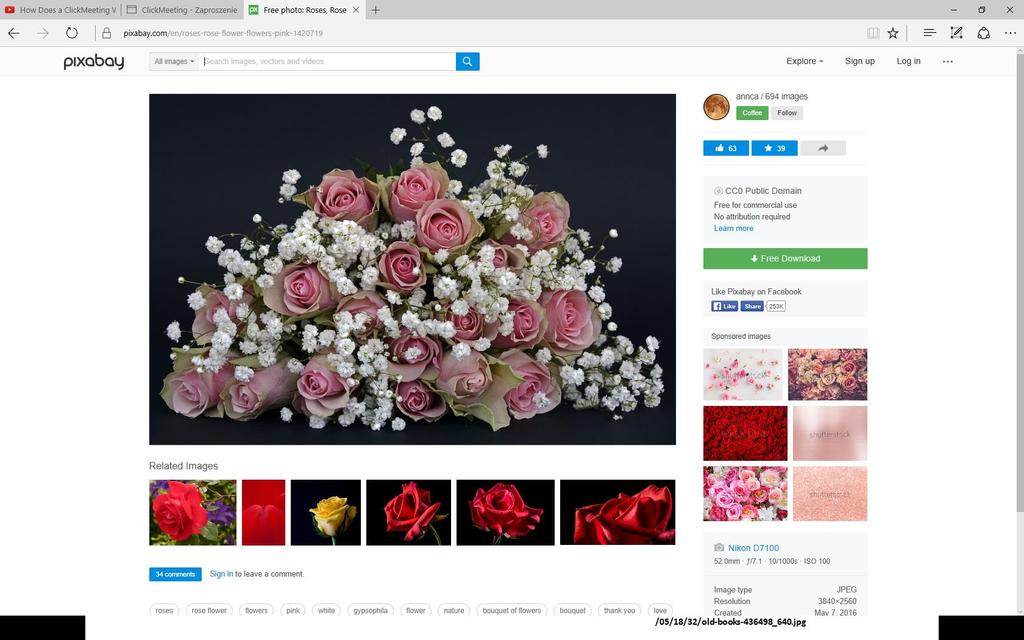This screenshot has height=640, width=1024.
Task: Open the Learn more license link
Action: coord(733,229)
